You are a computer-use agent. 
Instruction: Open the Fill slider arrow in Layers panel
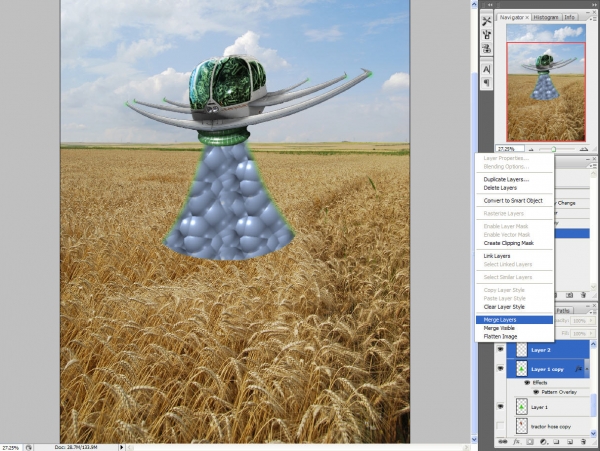coord(591,334)
